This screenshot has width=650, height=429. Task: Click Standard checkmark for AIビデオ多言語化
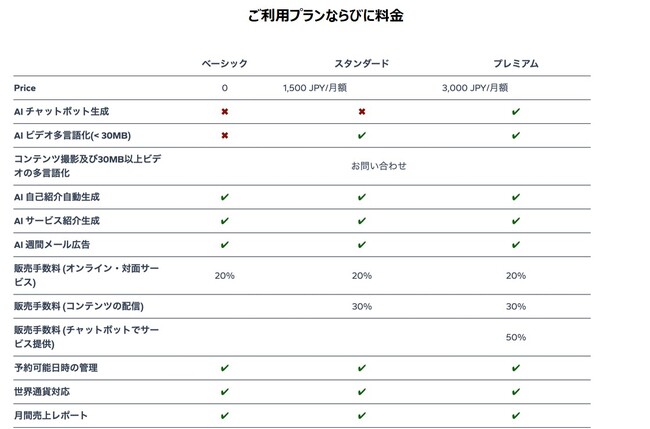[361, 134]
